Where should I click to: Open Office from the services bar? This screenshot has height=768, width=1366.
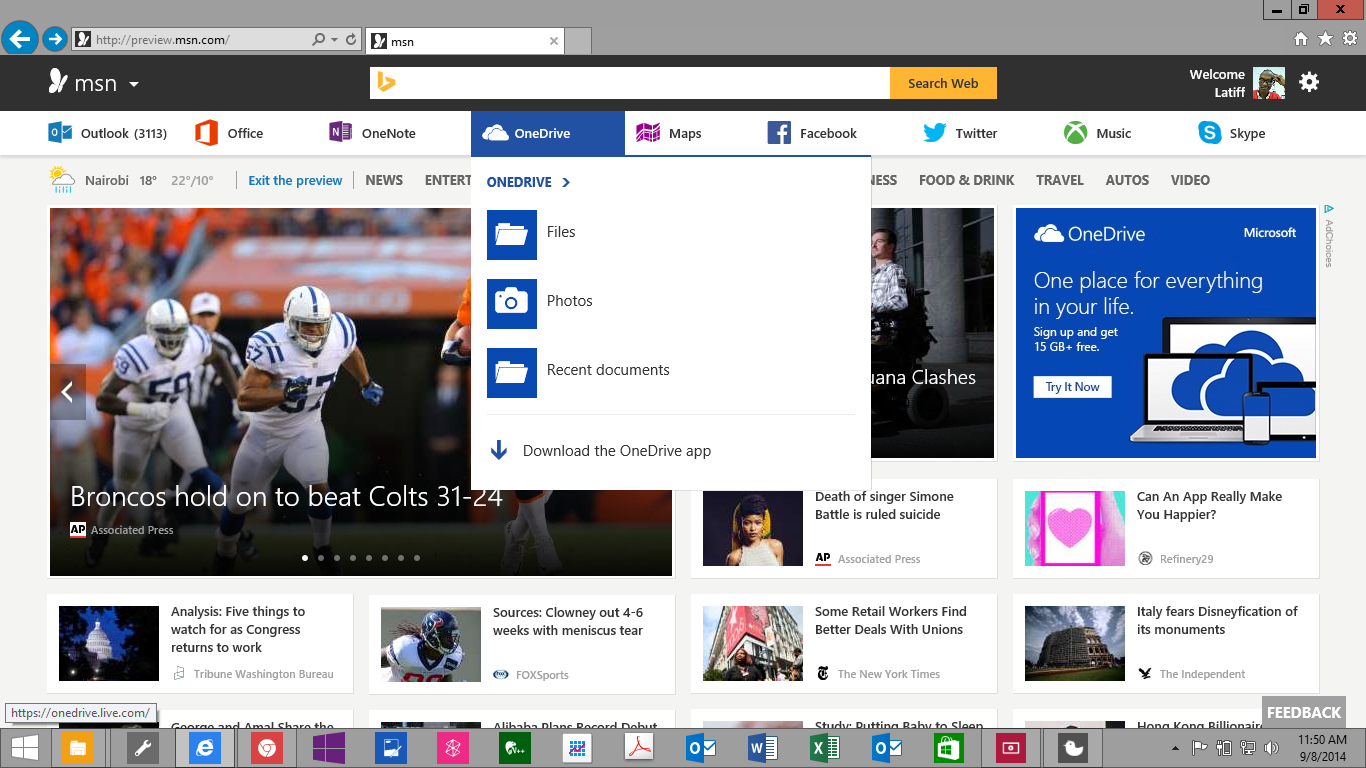point(229,133)
